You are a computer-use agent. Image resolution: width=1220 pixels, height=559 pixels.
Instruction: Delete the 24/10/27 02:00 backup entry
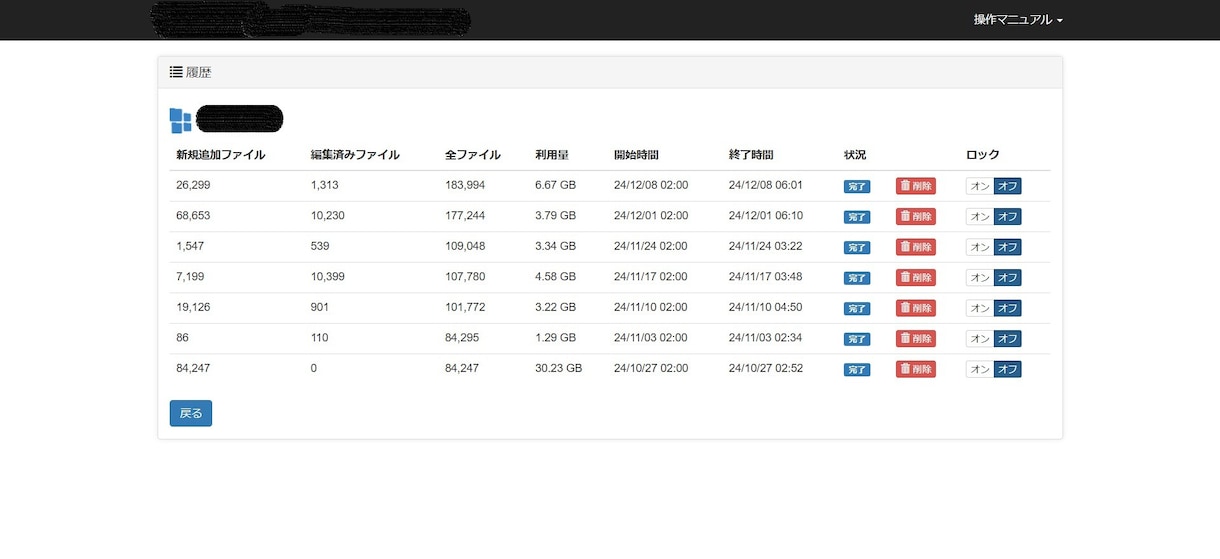[x=916, y=369]
